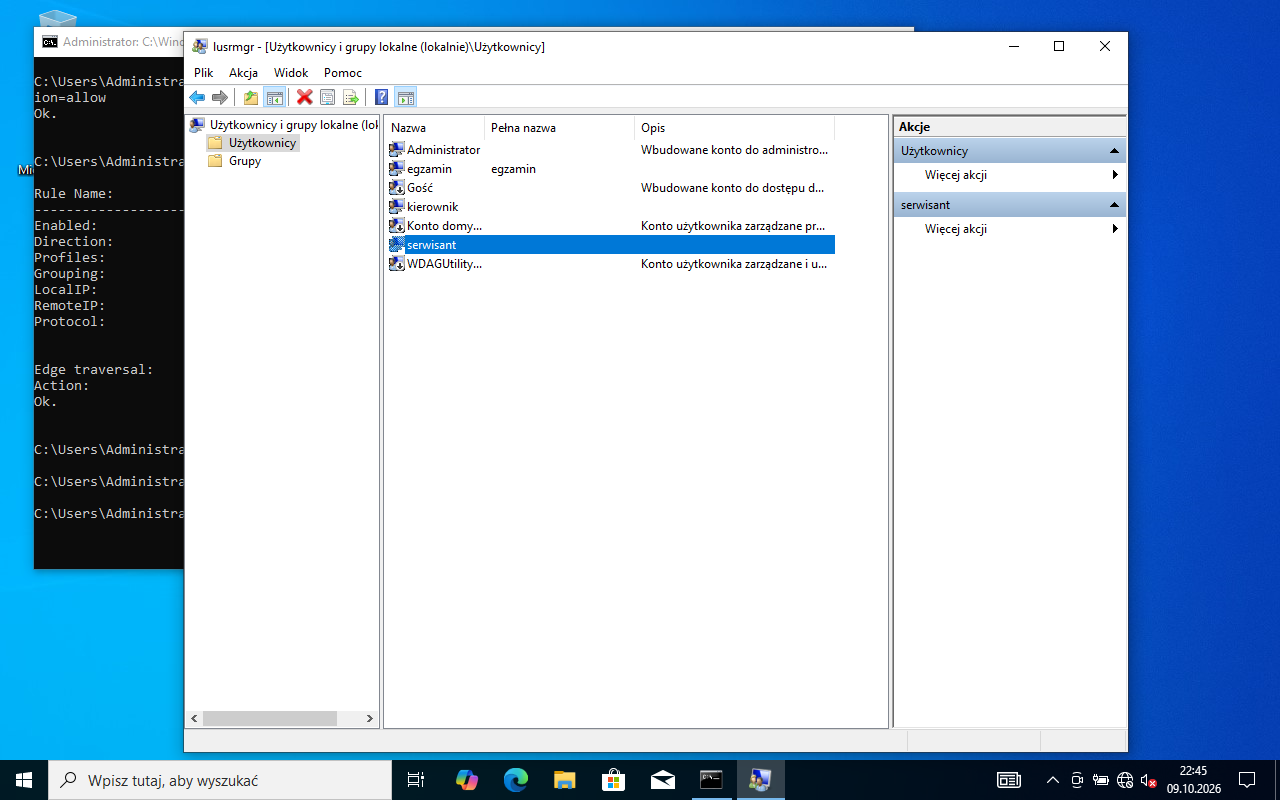
Task: Click tree pane scrollbar left arrow
Action: click(194, 719)
